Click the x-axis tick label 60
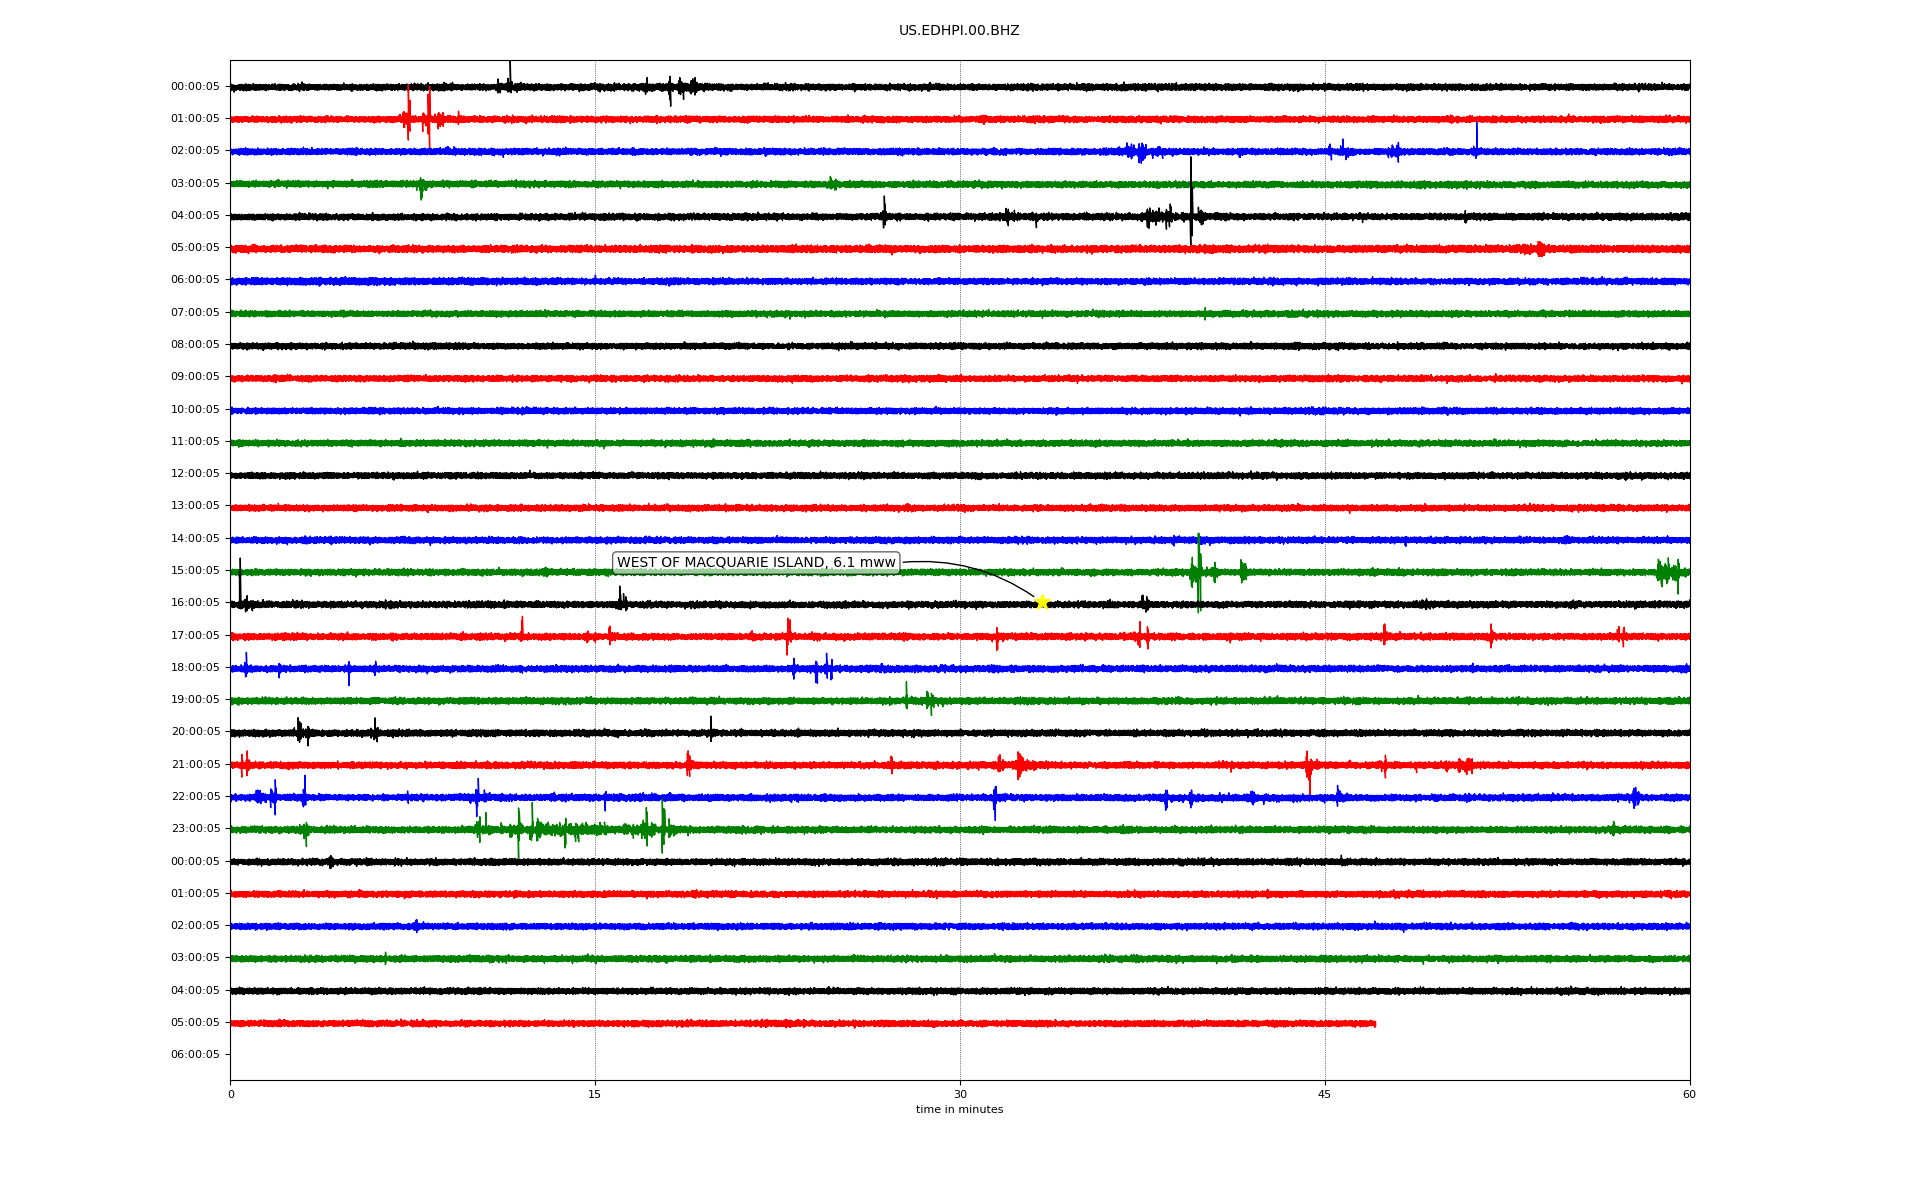 [x=1689, y=1094]
